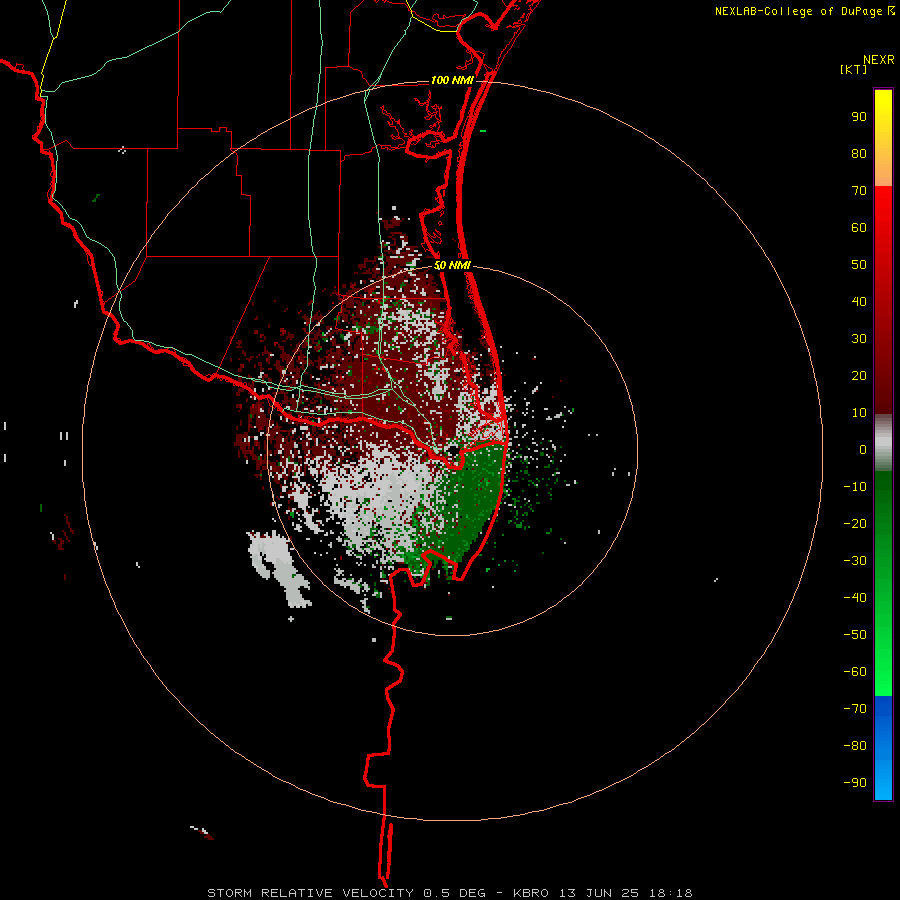Click the gray zero-velocity segment of color bar
900x900 pixels.
(x=883, y=443)
